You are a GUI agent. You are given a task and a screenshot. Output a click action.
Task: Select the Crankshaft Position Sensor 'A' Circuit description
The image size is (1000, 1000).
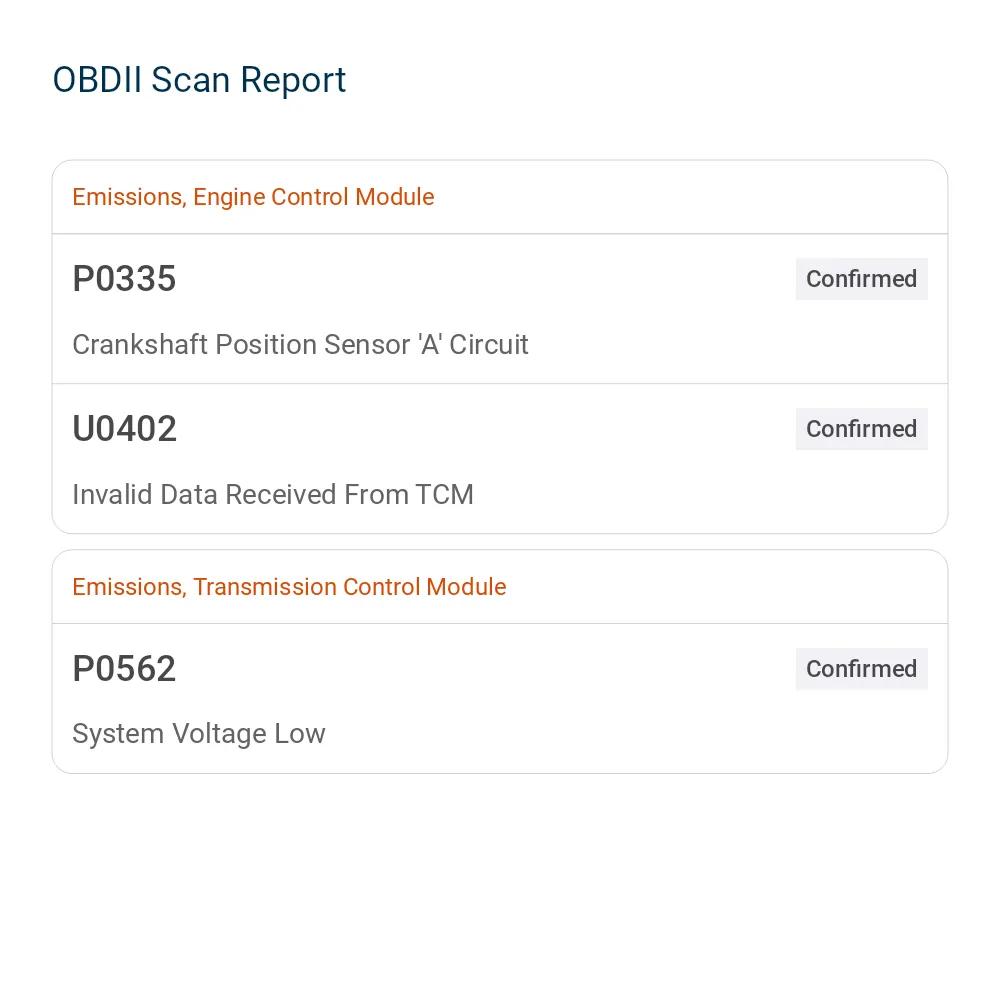(300, 344)
